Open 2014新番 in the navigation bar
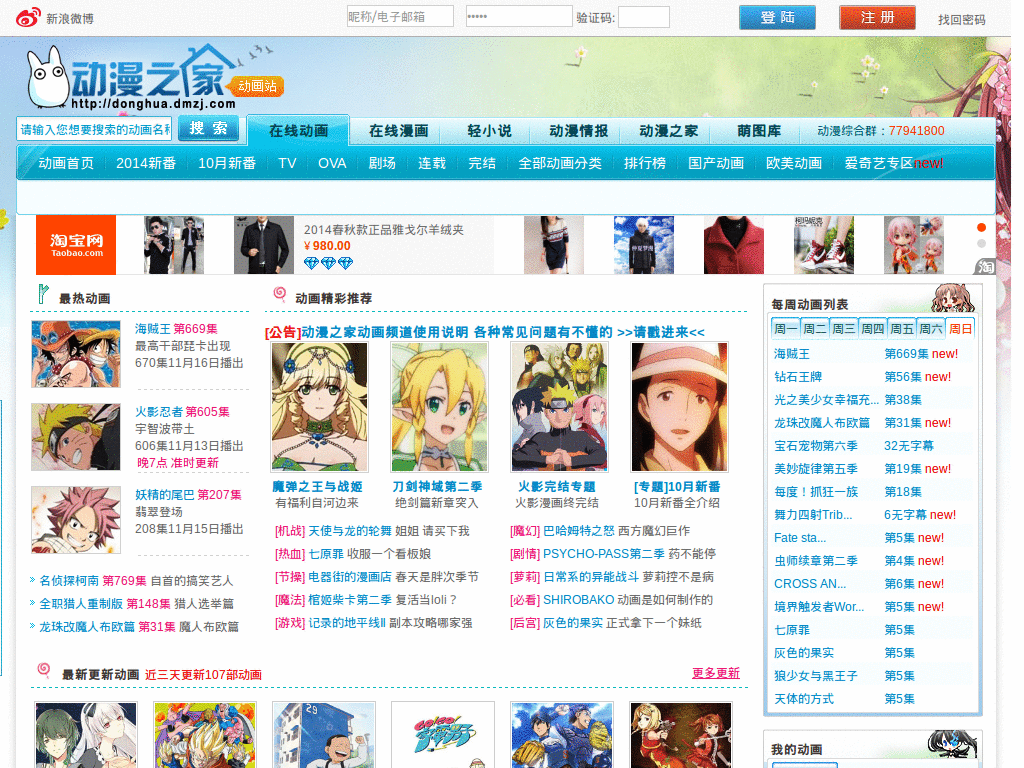 pos(146,163)
